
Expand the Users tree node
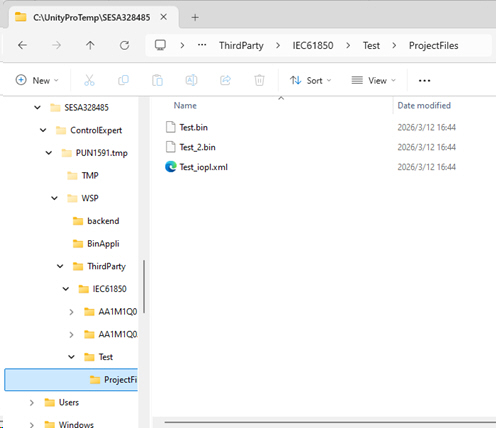coord(32,402)
